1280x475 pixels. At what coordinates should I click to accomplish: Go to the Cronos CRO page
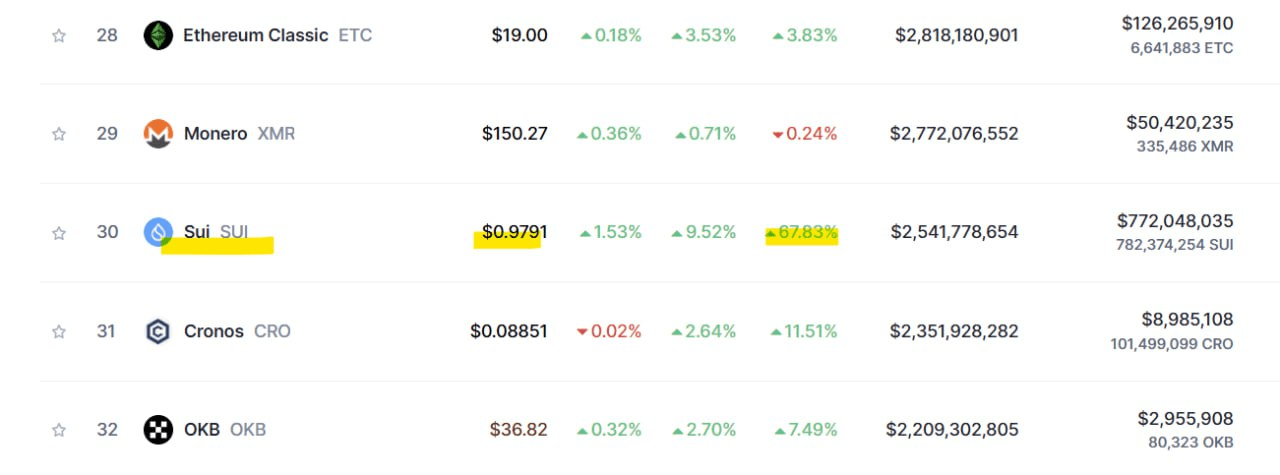pos(237,331)
